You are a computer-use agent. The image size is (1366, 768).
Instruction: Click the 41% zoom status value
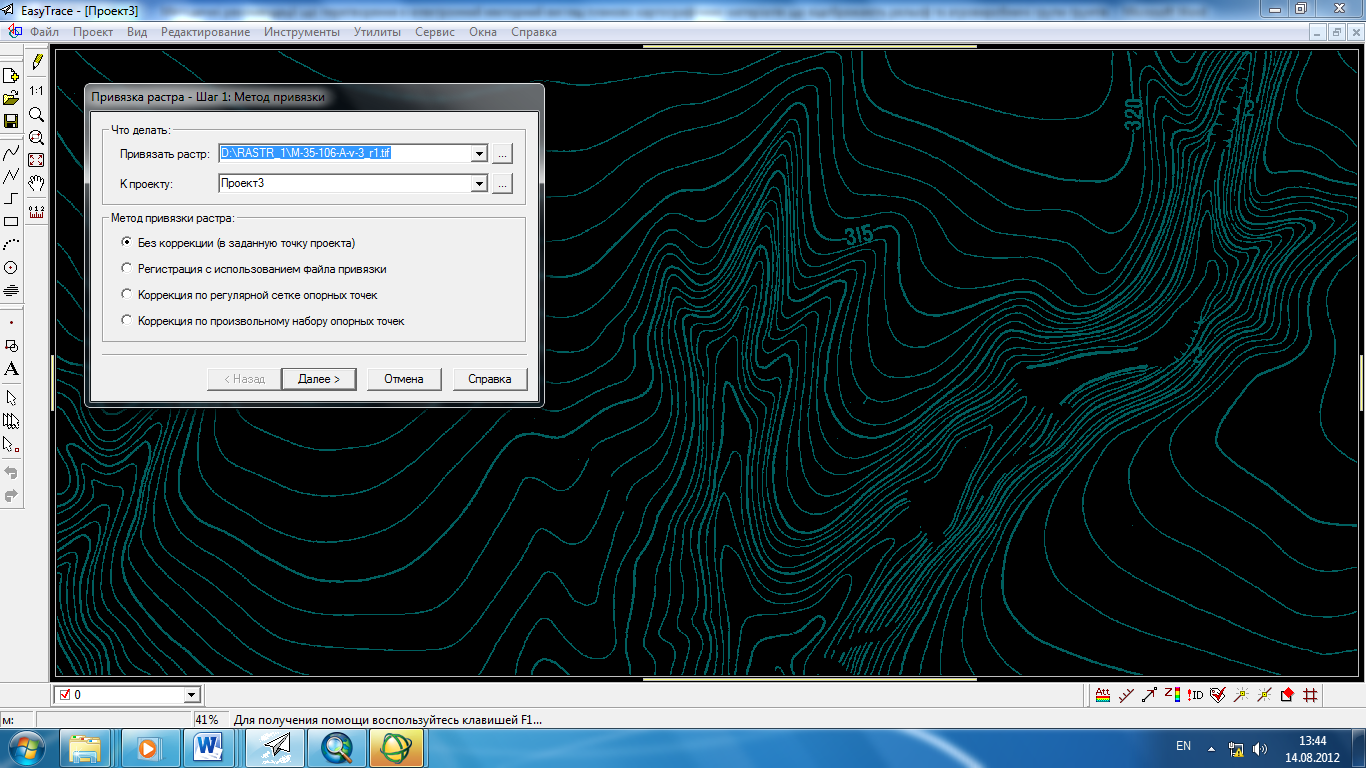pyautogui.click(x=207, y=720)
